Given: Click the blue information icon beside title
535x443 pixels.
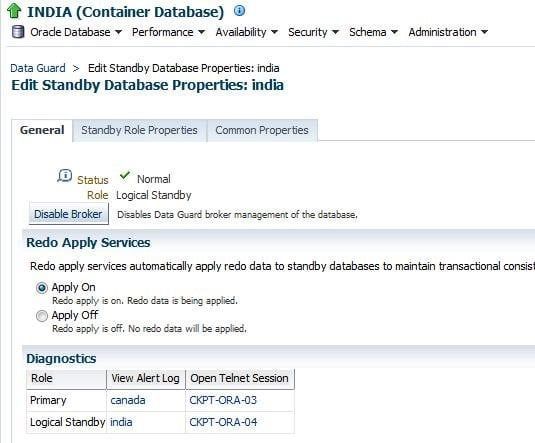Looking at the screenshot, I should 239,11.
